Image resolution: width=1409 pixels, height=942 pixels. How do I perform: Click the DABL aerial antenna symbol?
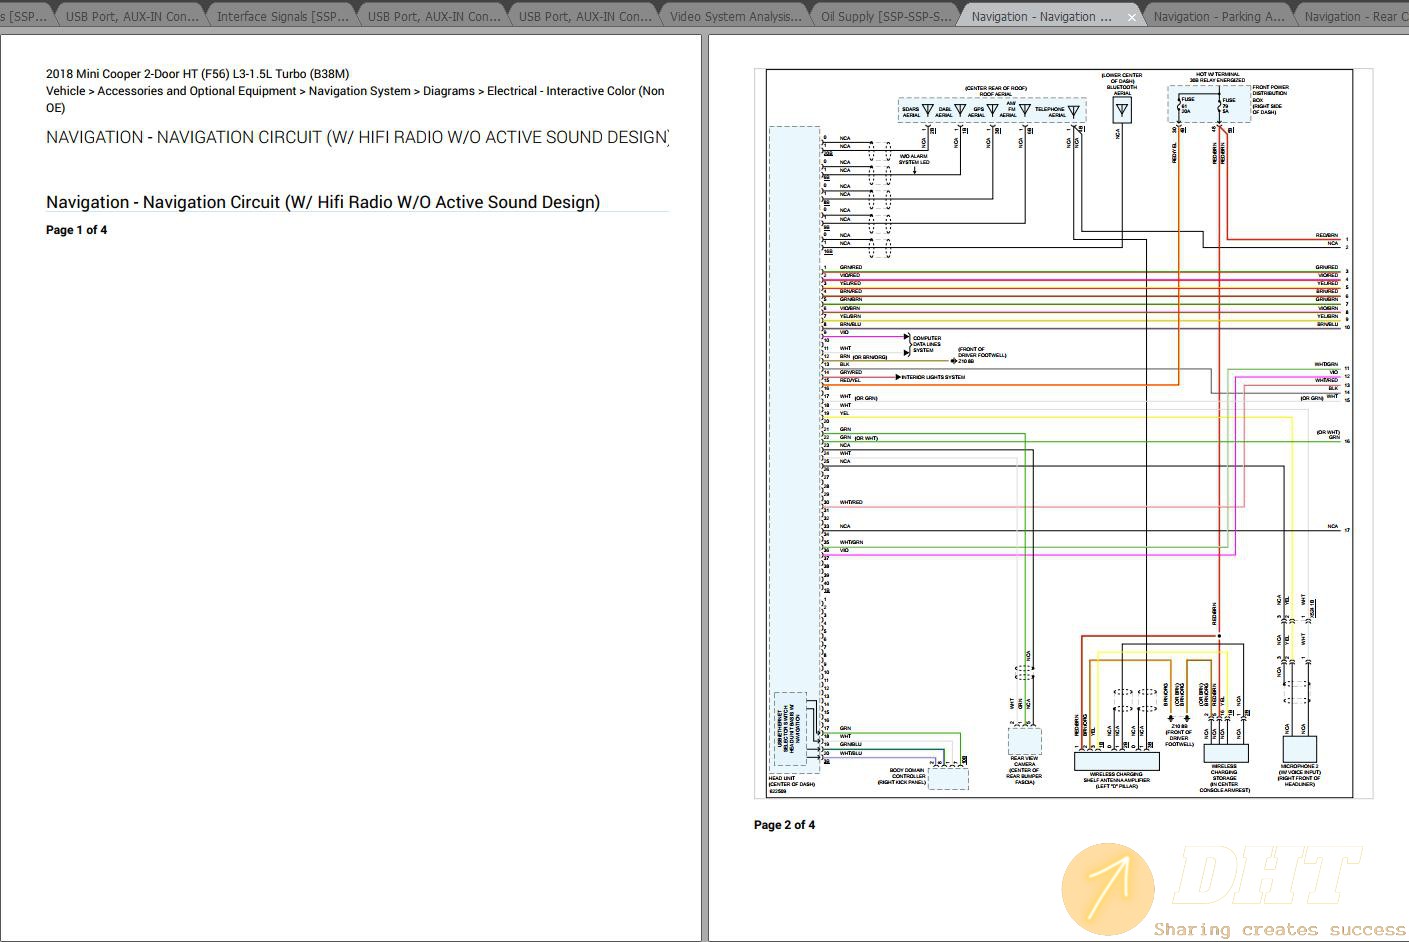tap(960, 110)
